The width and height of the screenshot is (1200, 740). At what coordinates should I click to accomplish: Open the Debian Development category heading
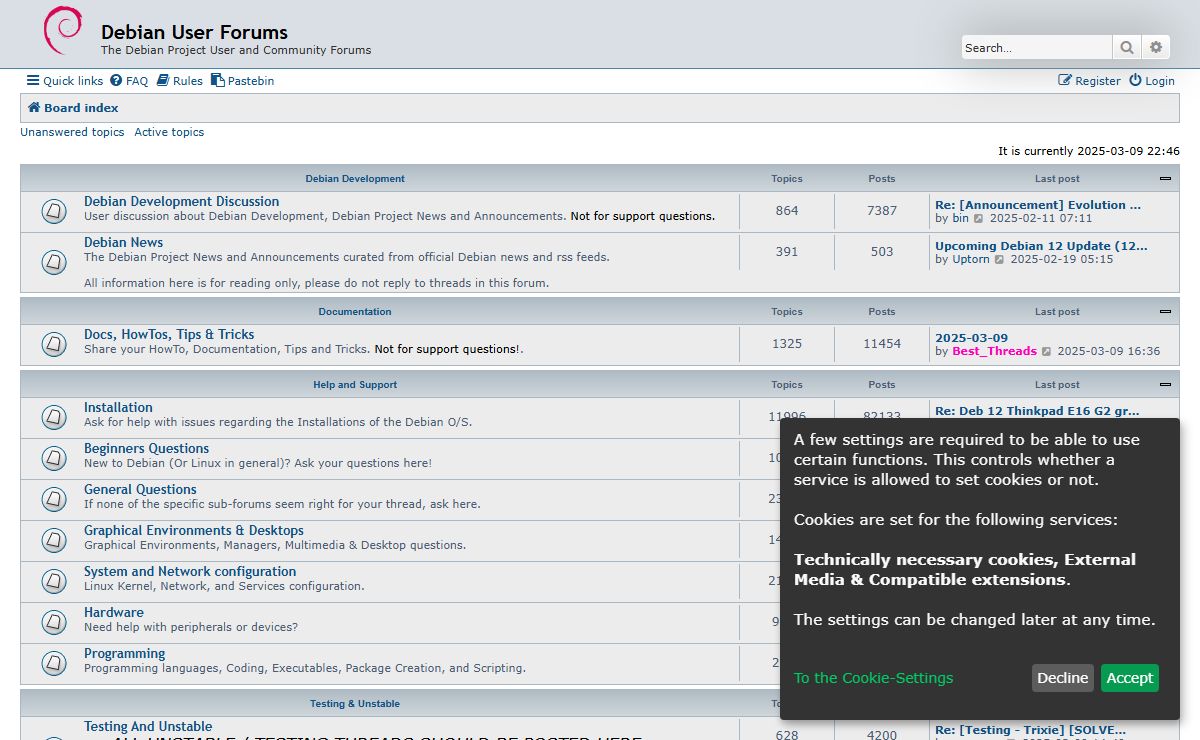[x=355, y=179]
